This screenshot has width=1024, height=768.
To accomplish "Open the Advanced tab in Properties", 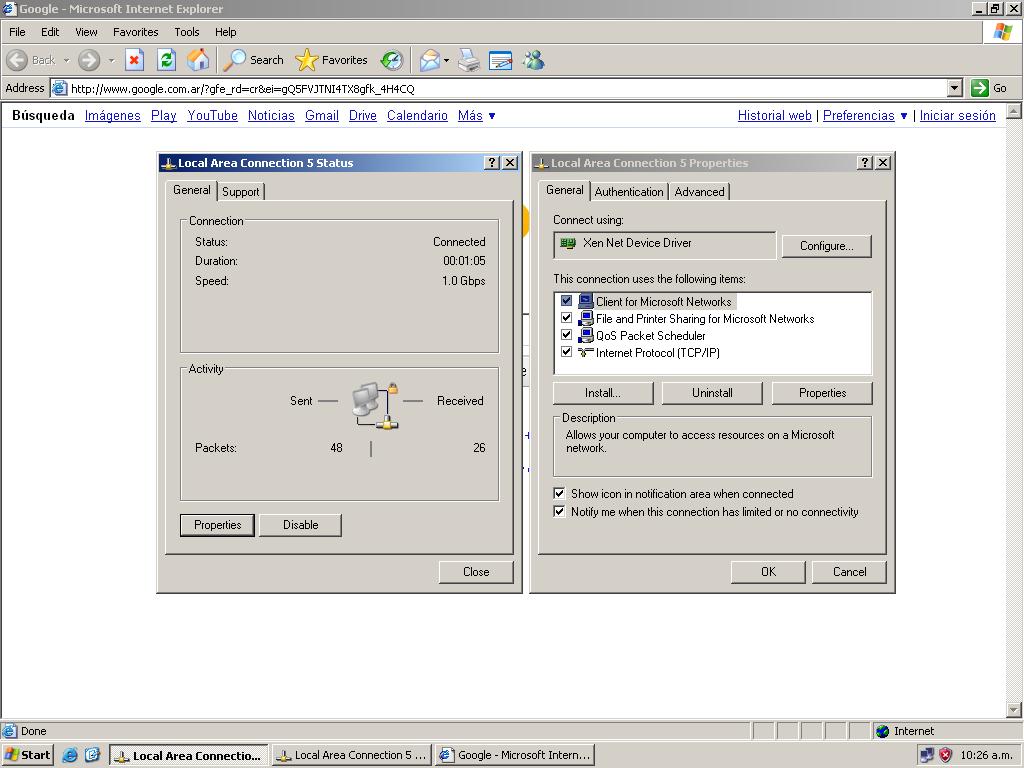I will 699,192.
